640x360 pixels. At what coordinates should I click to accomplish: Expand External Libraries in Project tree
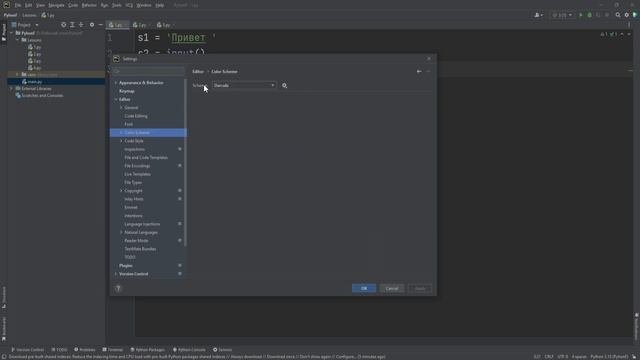[x=12, y=89]
